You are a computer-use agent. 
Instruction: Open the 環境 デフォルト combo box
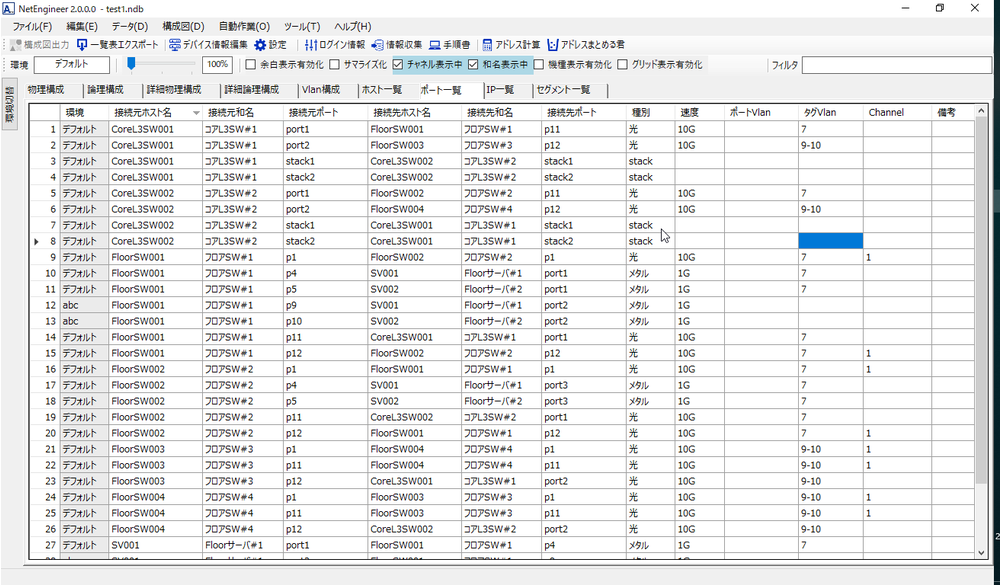pos(71,65)
